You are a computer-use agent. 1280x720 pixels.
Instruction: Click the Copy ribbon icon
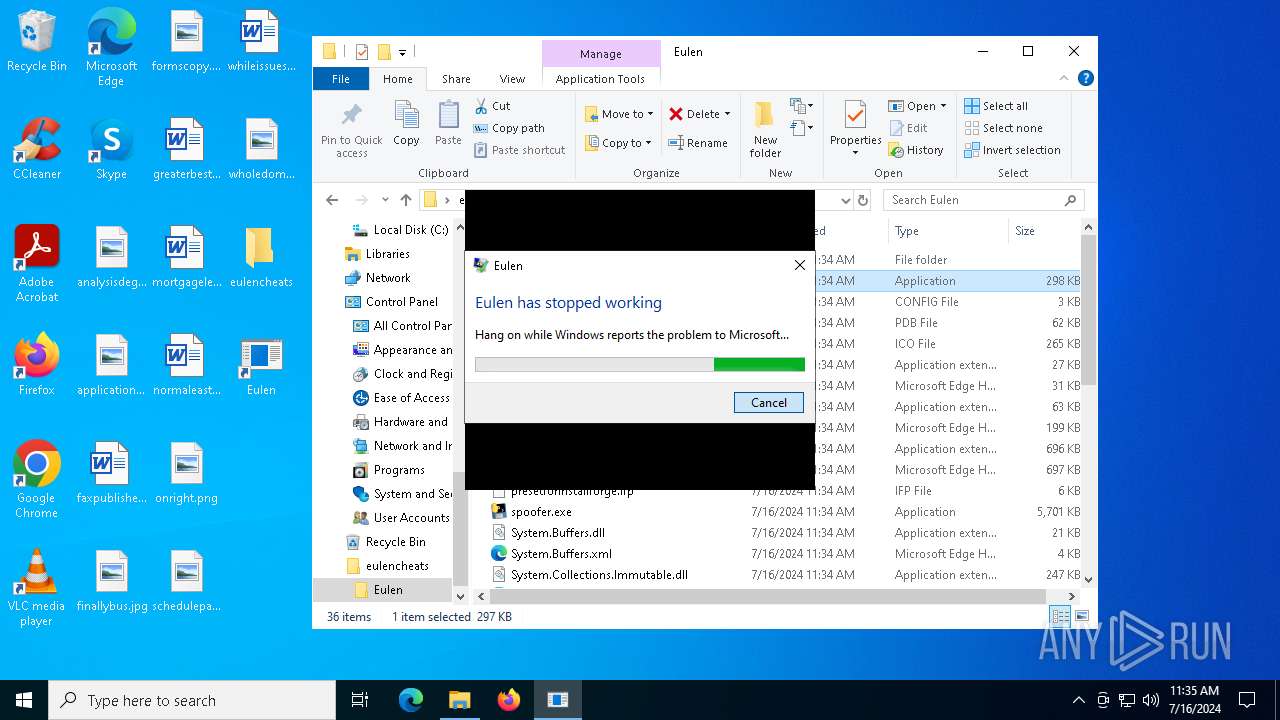click(406, 124)
